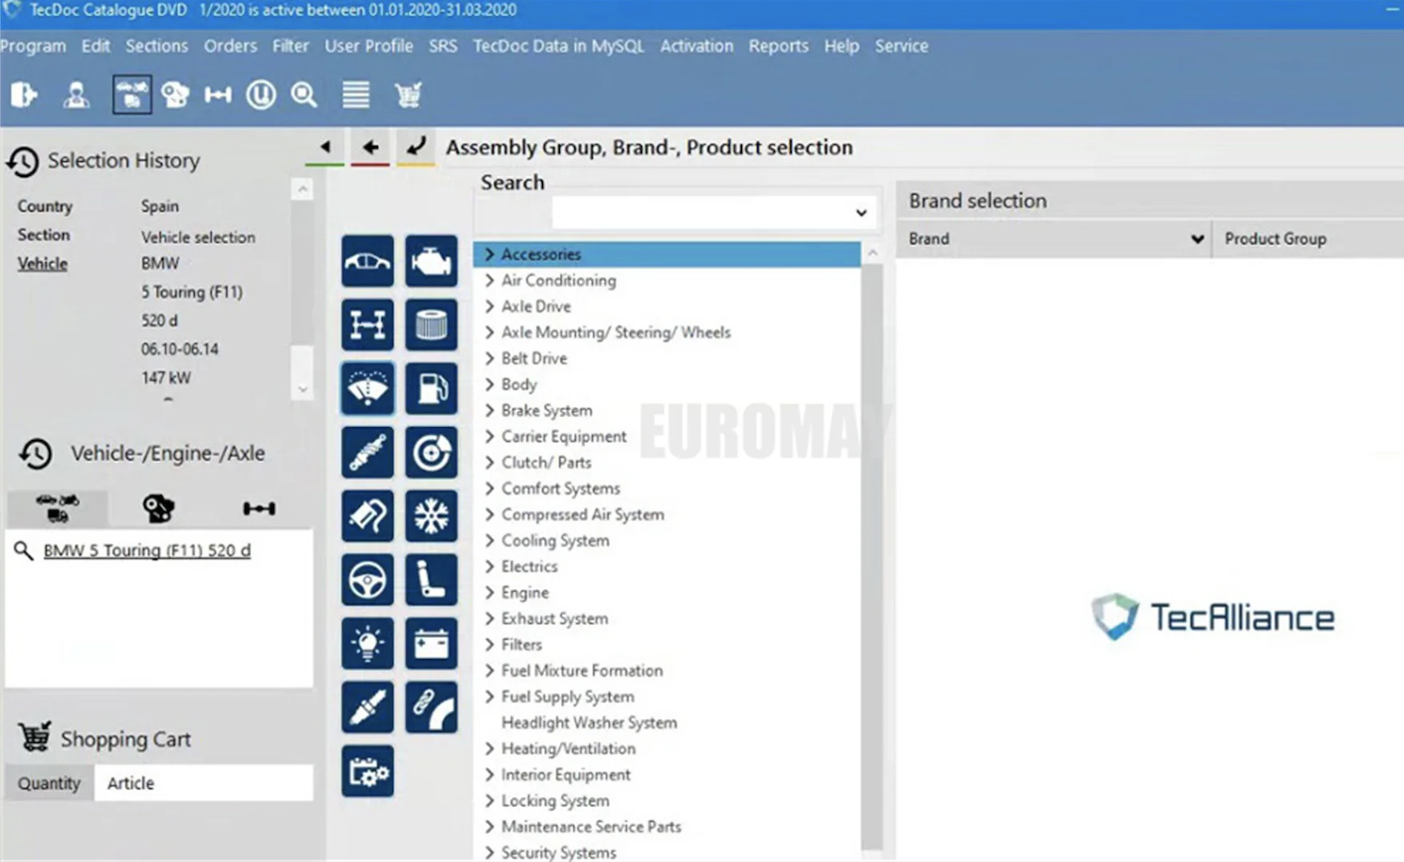Click the underlined Vehicle link in Selection History
Image resolution: width=1404 pixels, height=862 pixels.
42,264
